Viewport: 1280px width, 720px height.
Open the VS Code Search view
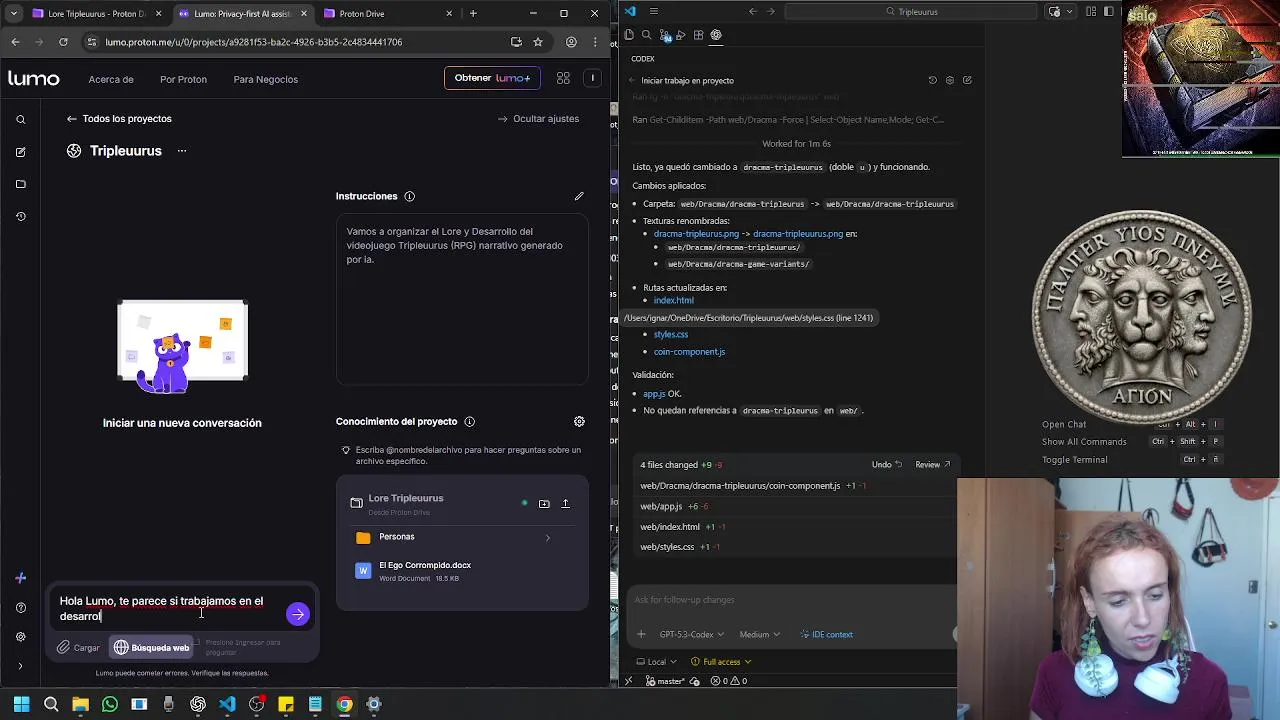click(646, 35)
